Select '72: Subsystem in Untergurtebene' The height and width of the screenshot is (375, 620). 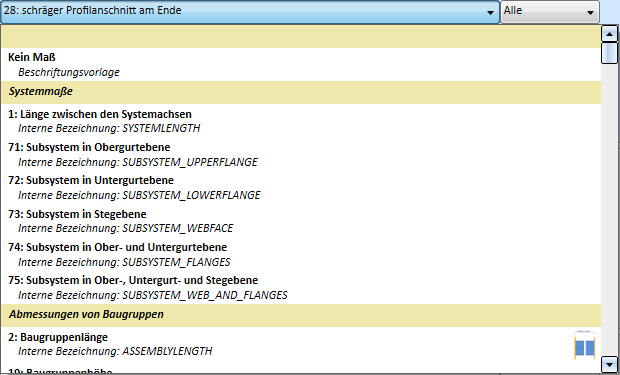(x=301, y=188)
